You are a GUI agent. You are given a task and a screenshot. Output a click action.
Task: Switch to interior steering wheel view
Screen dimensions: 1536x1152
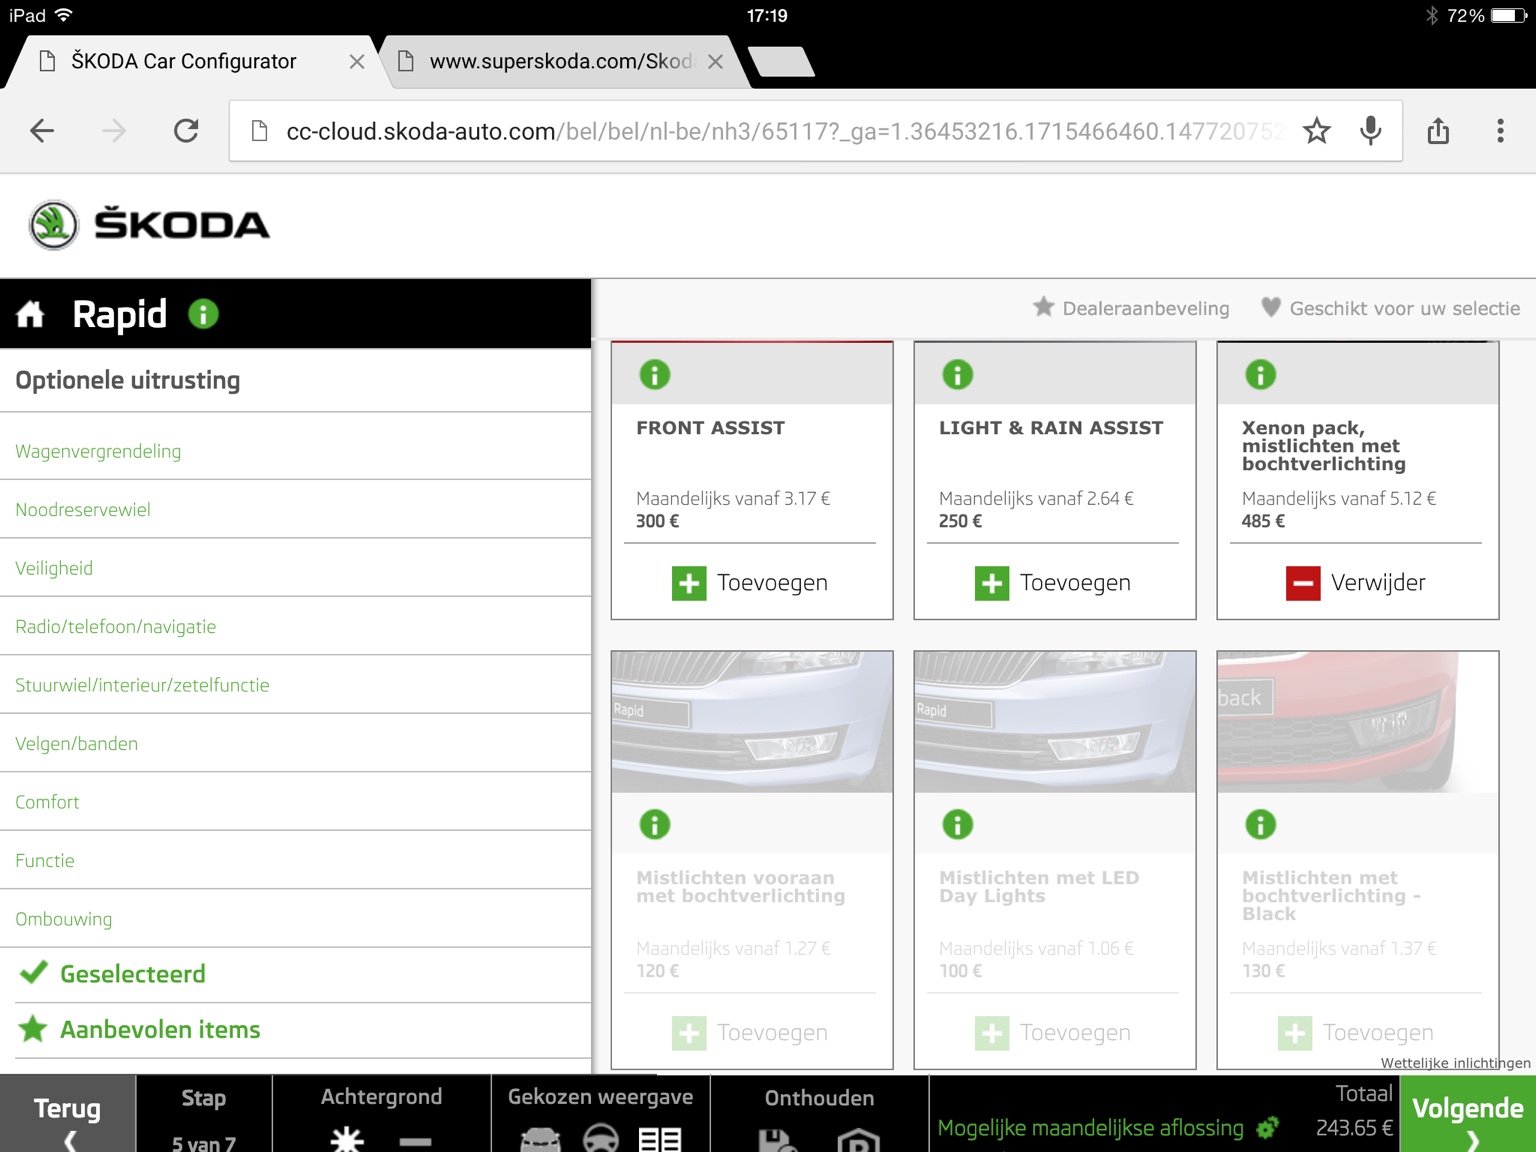point(601,1139)
